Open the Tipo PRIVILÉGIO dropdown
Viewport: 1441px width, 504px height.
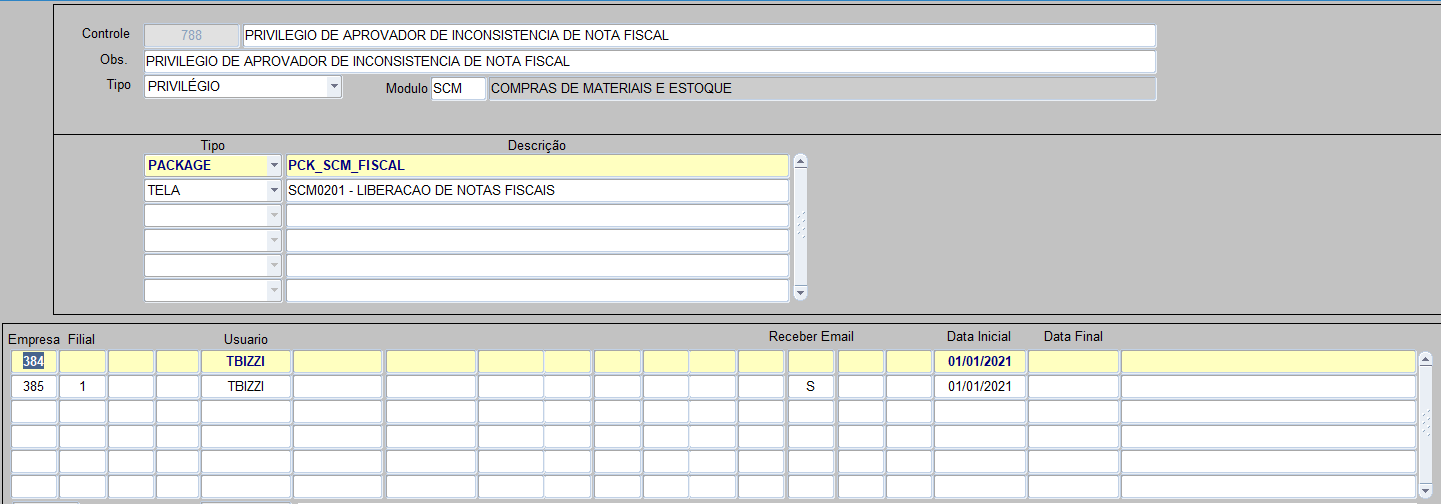pos(334,87)
